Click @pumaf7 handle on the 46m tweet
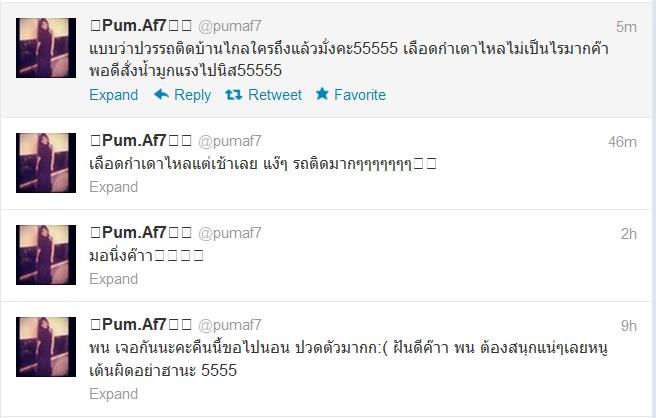Viewport: 656px width, 418px height. [230, 141]
